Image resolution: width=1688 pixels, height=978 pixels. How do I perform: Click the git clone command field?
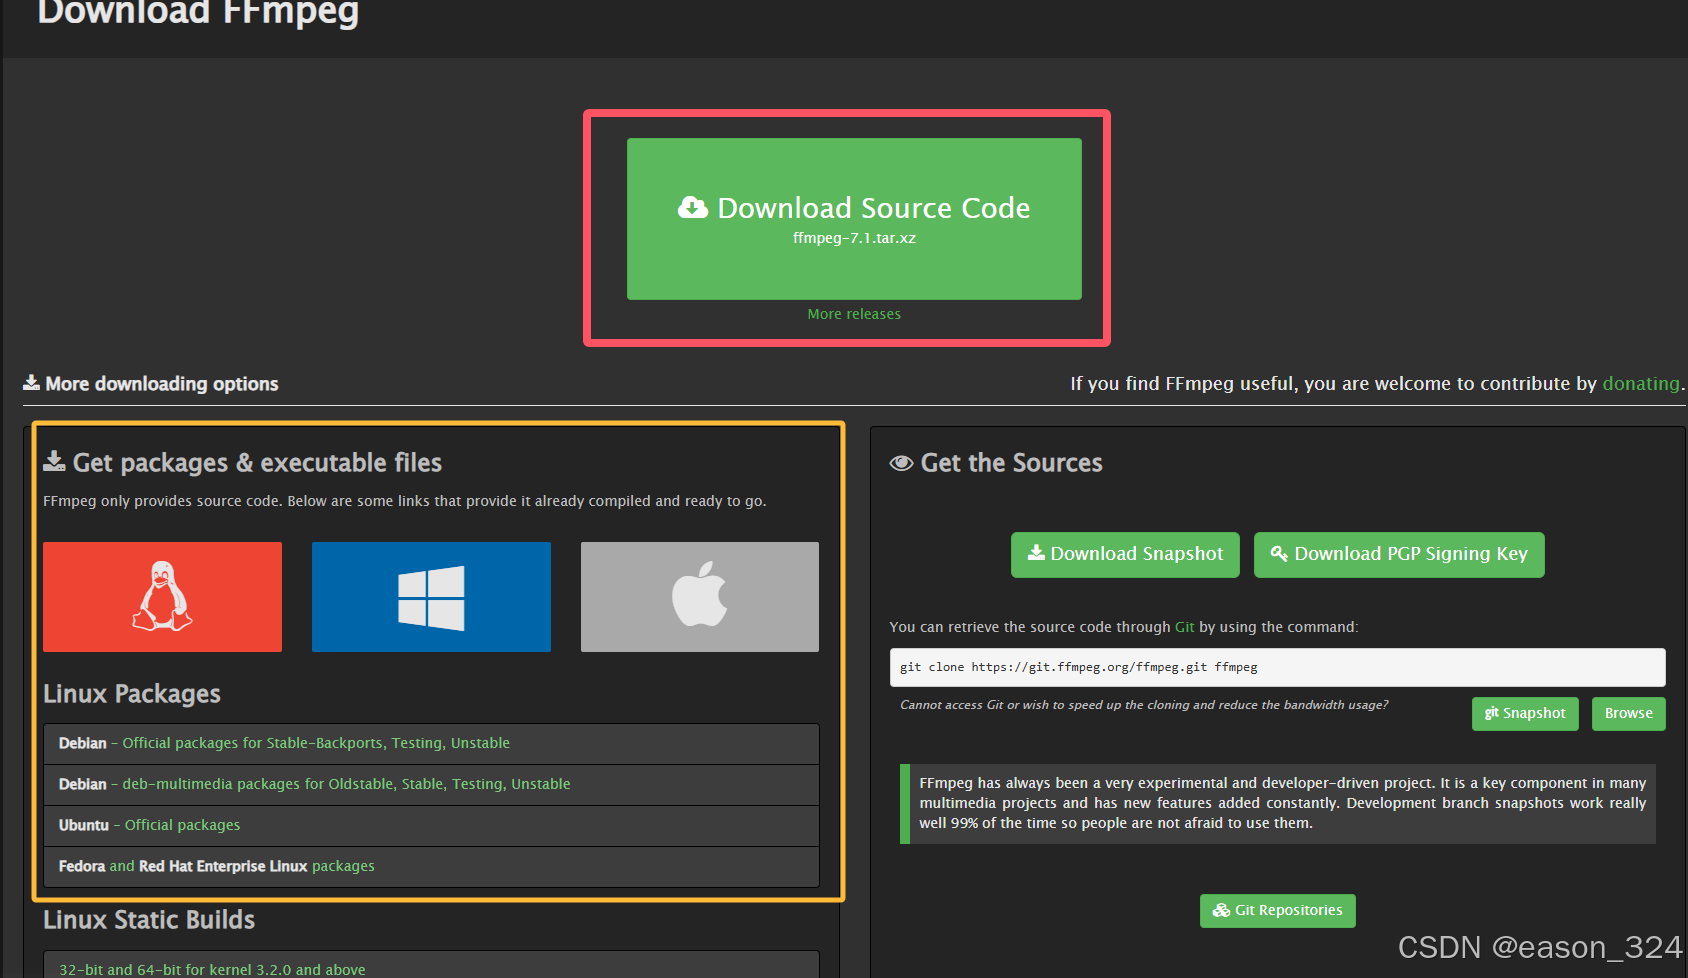click(1277, 667)
